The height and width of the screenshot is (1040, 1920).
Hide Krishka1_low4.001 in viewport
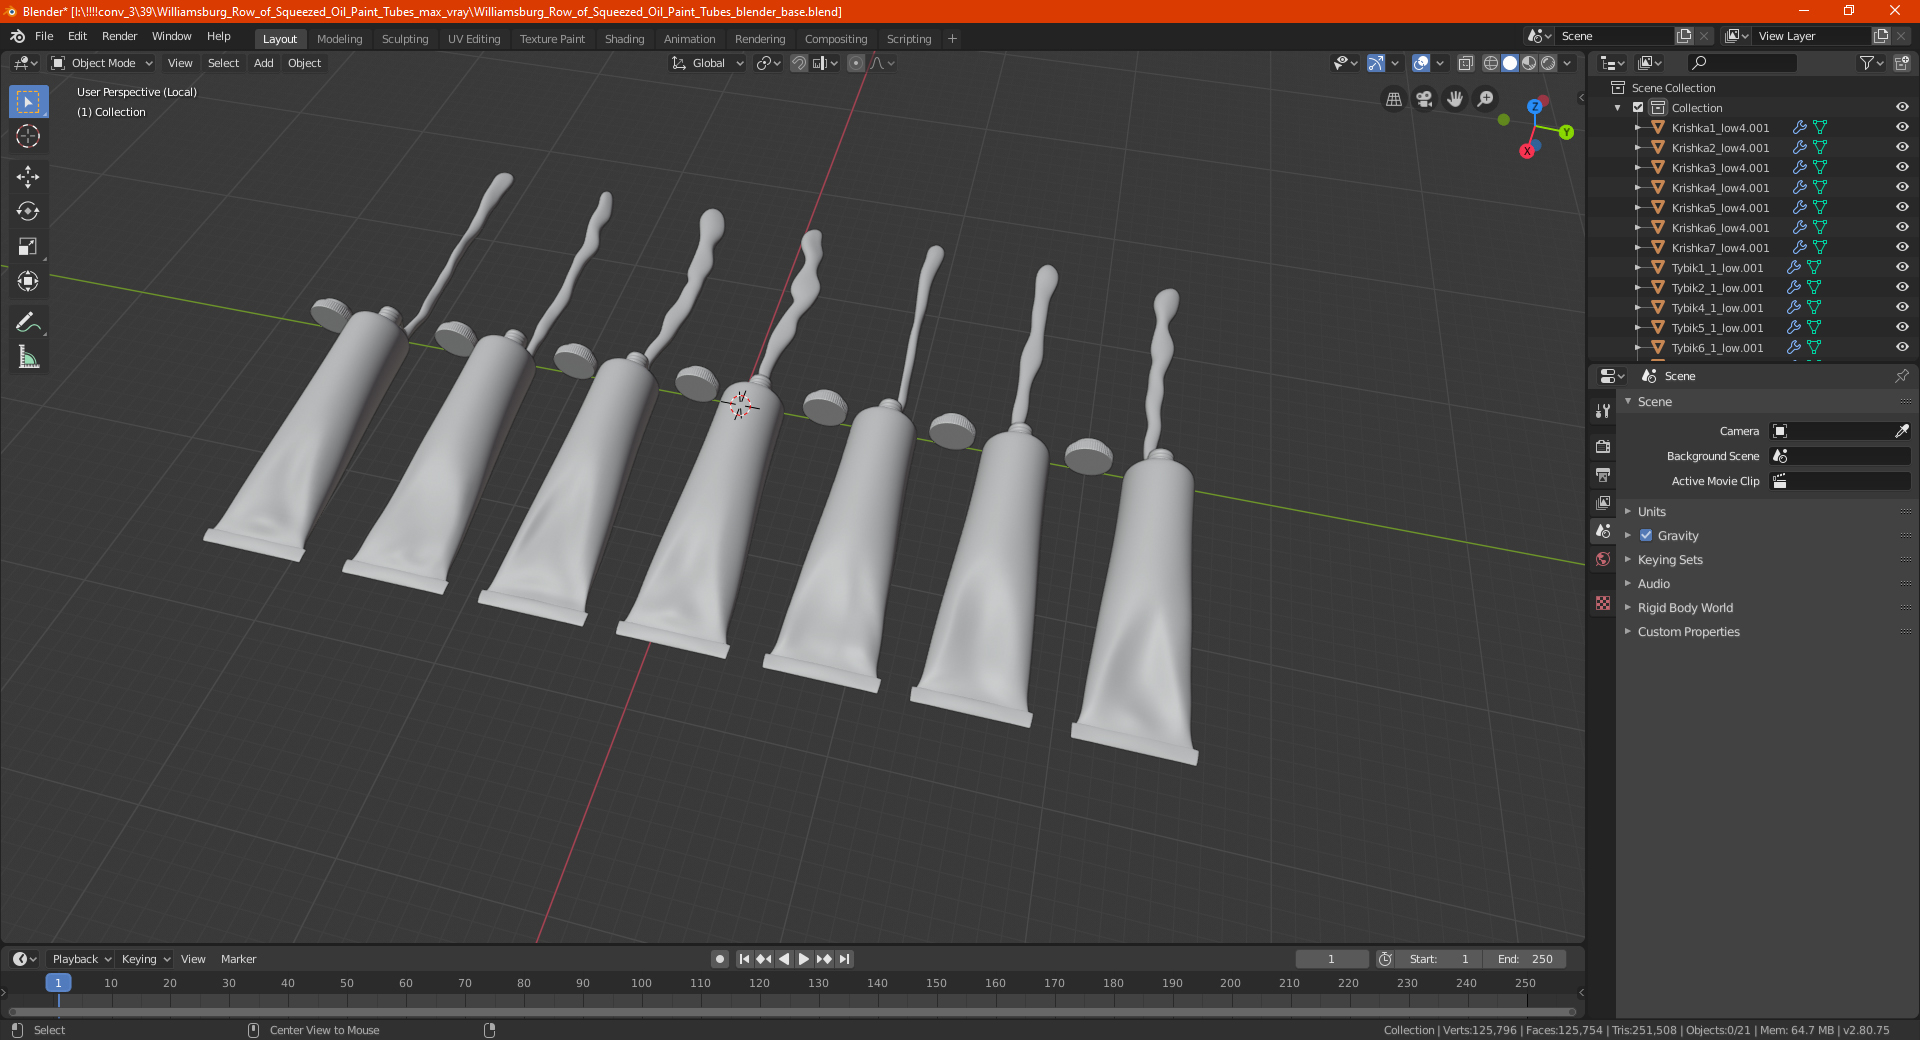click(x=1902, y=128)
